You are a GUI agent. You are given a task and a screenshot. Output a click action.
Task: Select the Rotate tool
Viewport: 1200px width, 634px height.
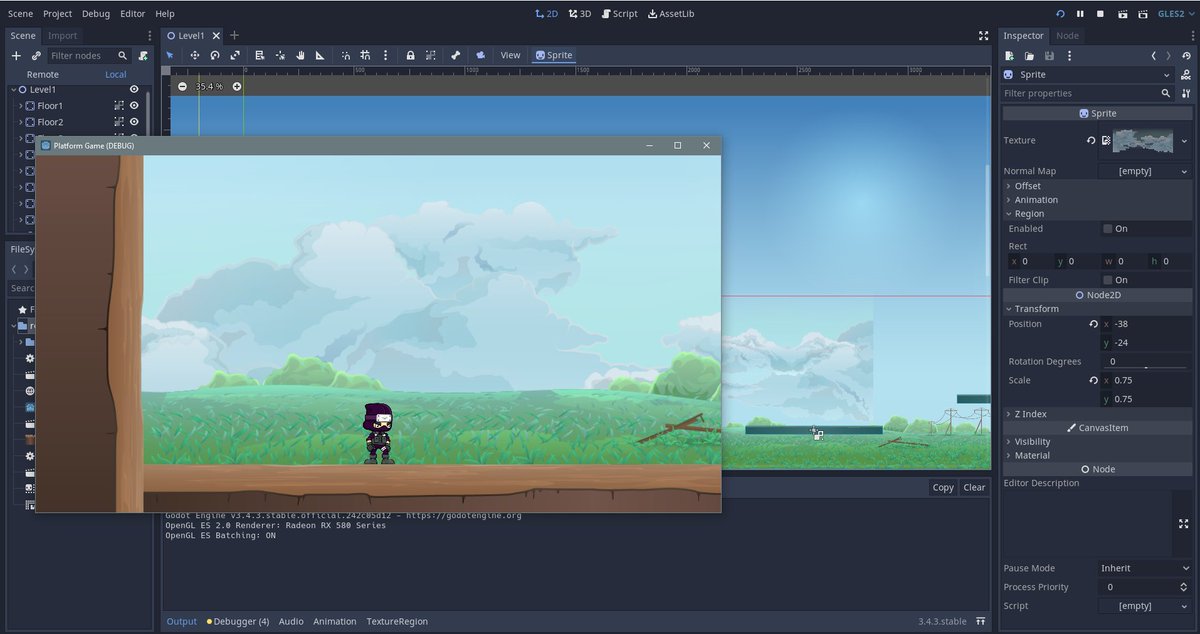(215, 55)
